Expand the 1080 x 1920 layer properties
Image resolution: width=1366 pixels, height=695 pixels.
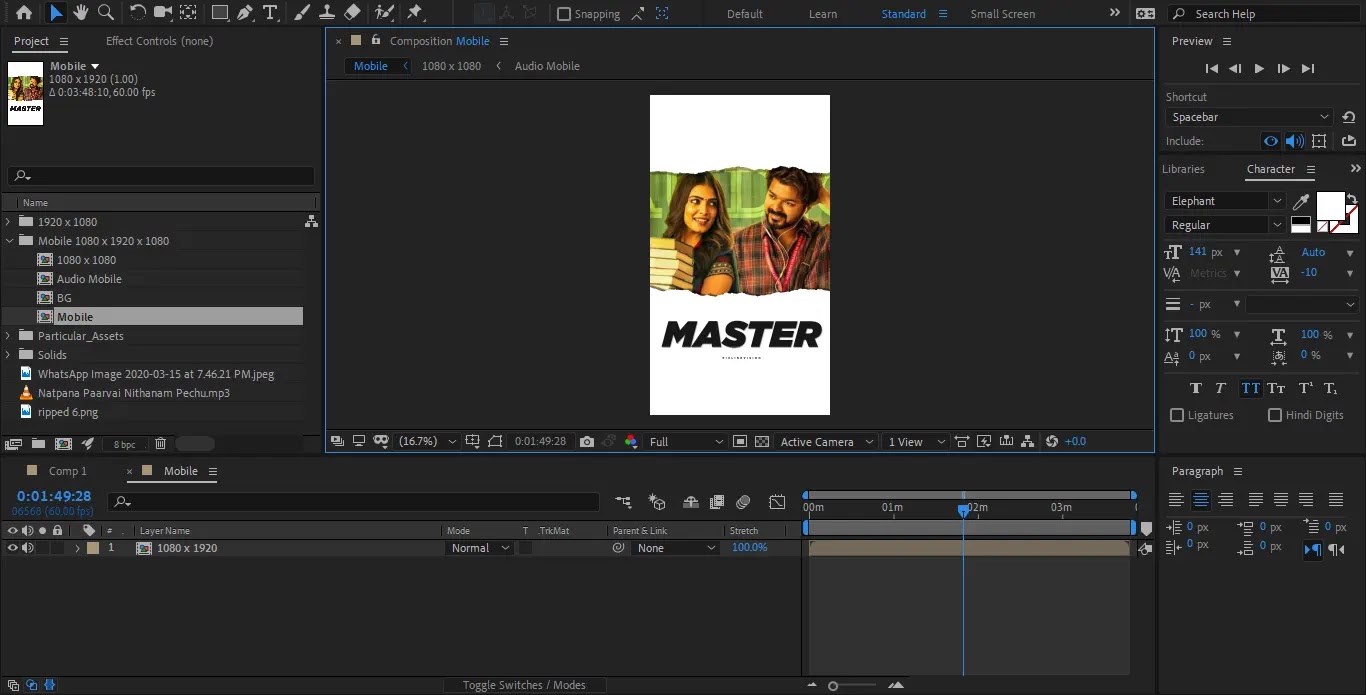point(77,548)
